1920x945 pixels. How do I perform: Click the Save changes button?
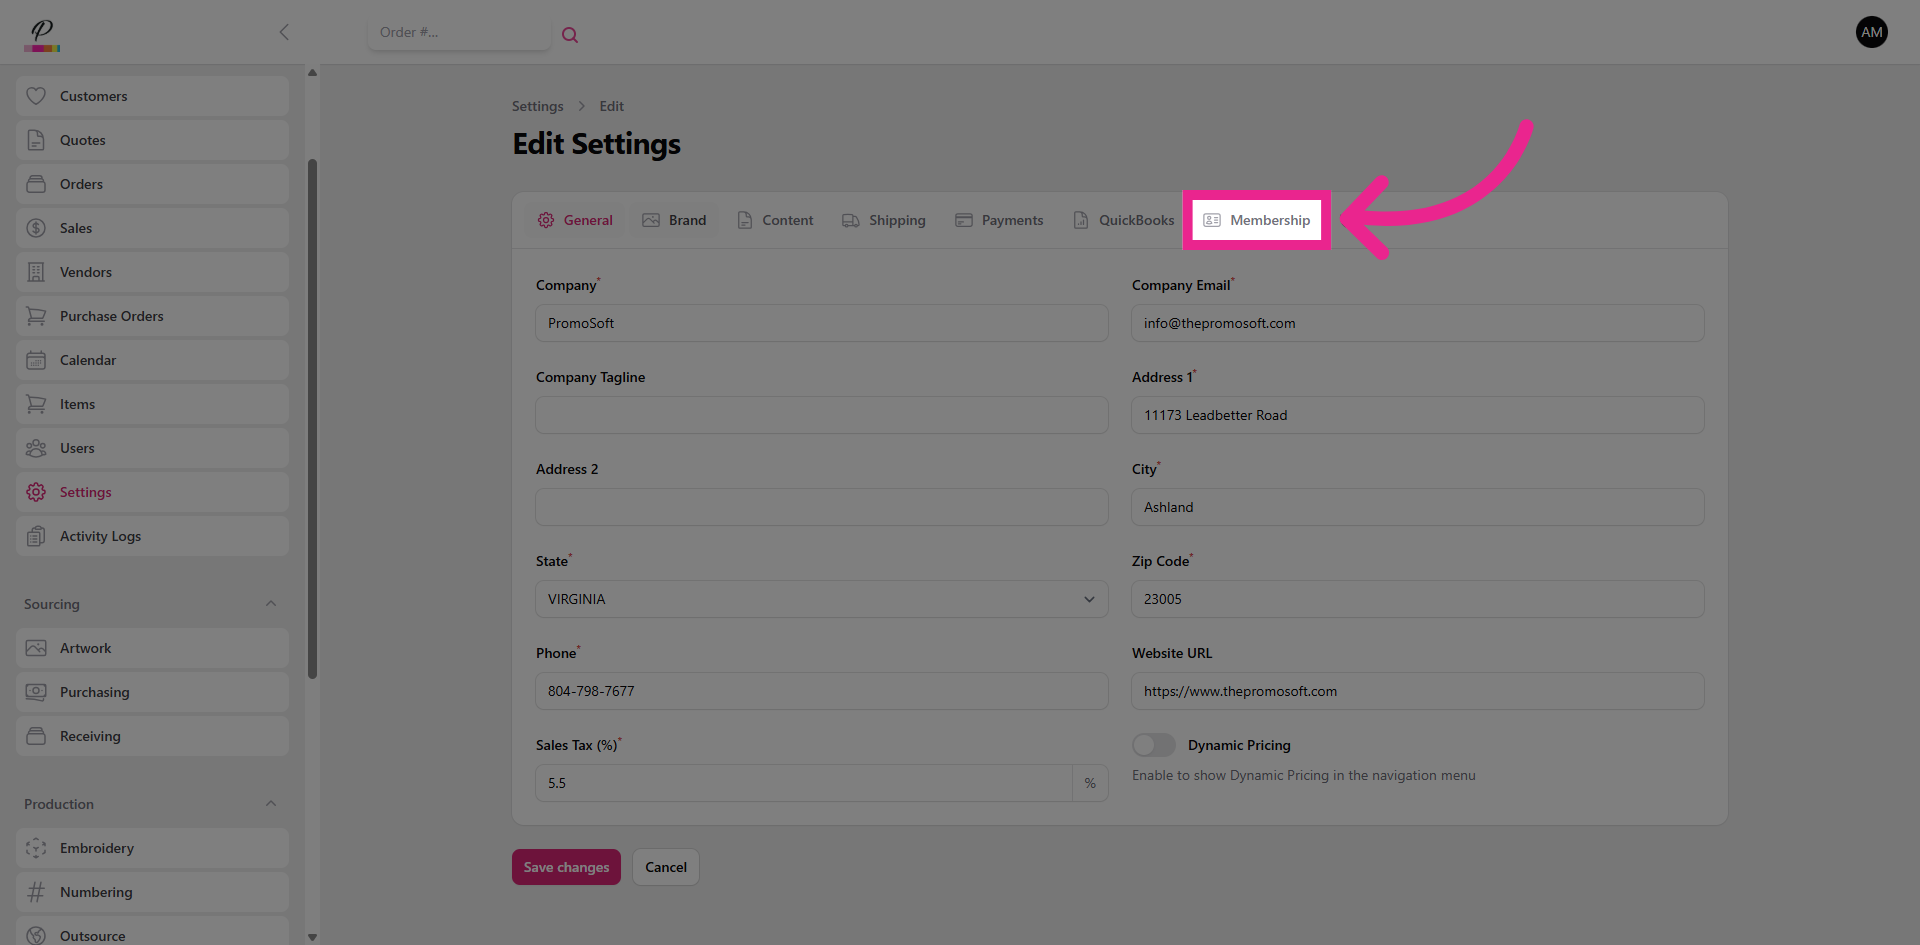pyautogui.click(x=566, y=867)
